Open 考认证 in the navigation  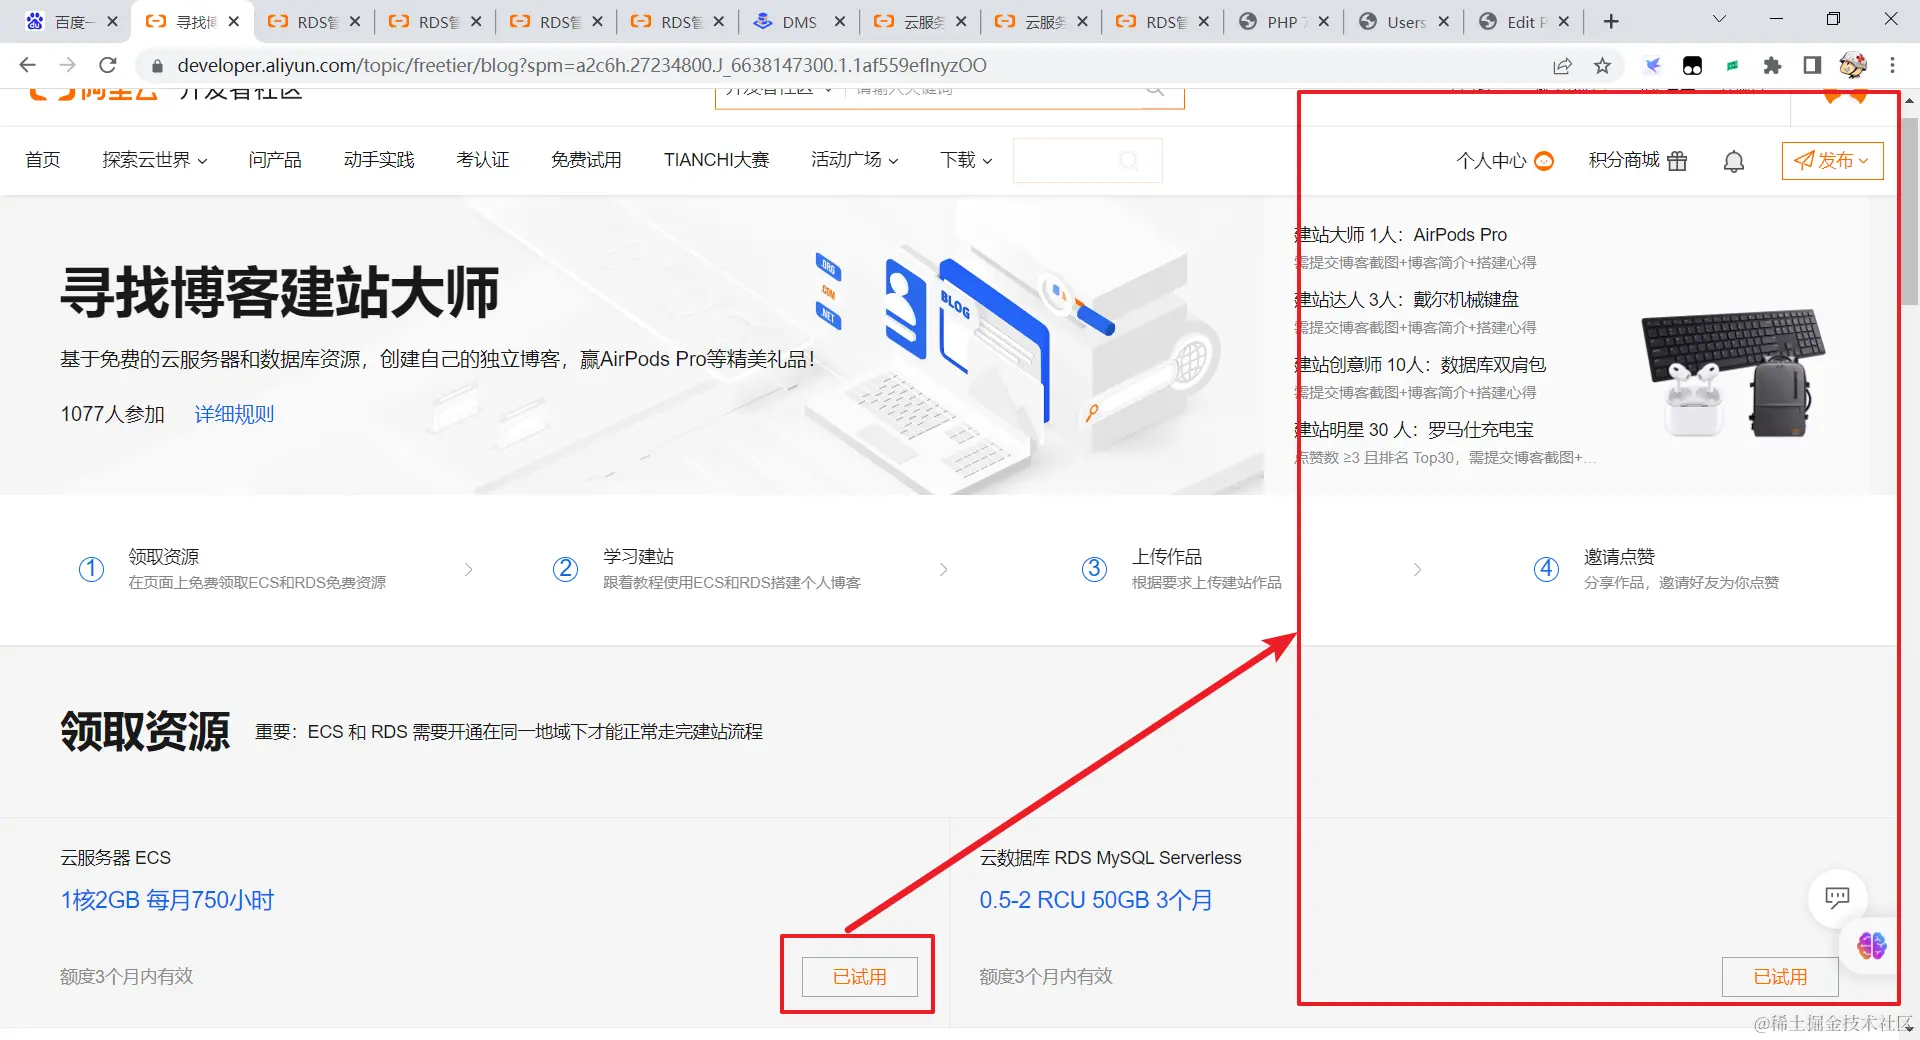pos(483,160)
